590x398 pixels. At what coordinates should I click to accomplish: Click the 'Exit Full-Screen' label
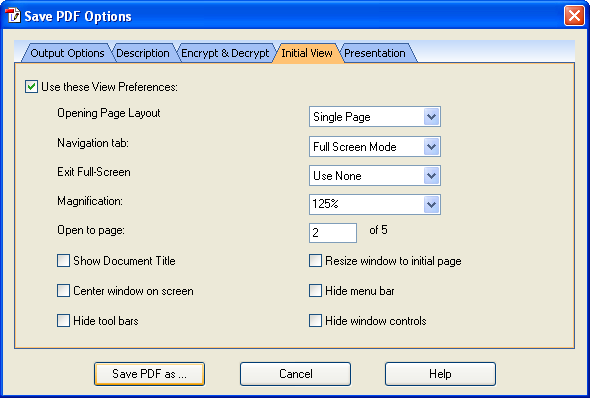click(94, 172)
